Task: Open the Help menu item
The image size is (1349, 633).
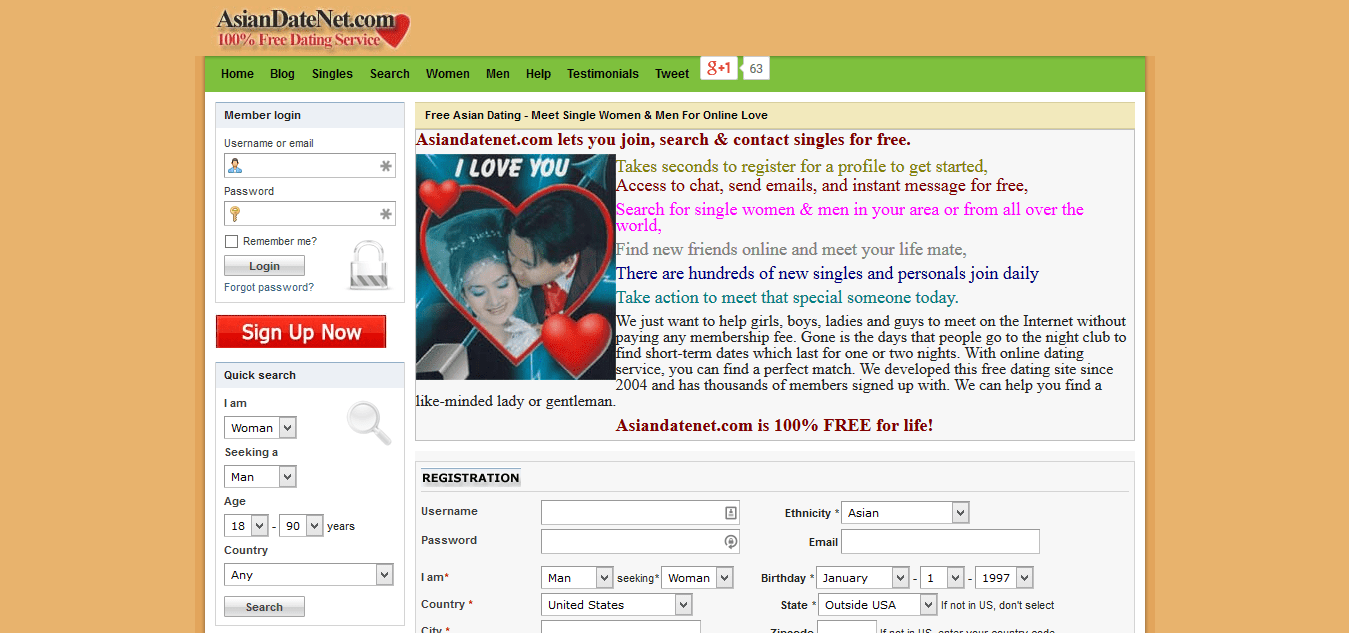Action: (x=538, y=74)
